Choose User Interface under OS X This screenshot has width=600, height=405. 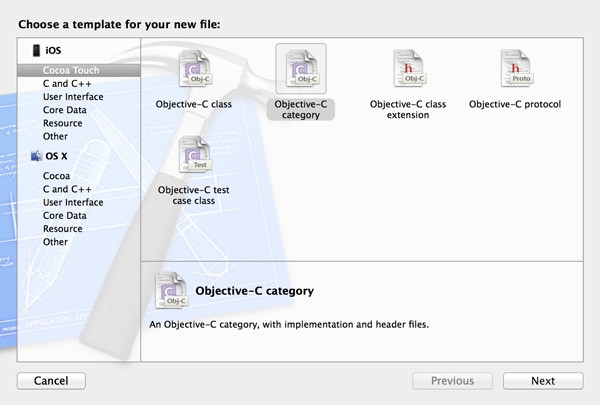(73, 202)
